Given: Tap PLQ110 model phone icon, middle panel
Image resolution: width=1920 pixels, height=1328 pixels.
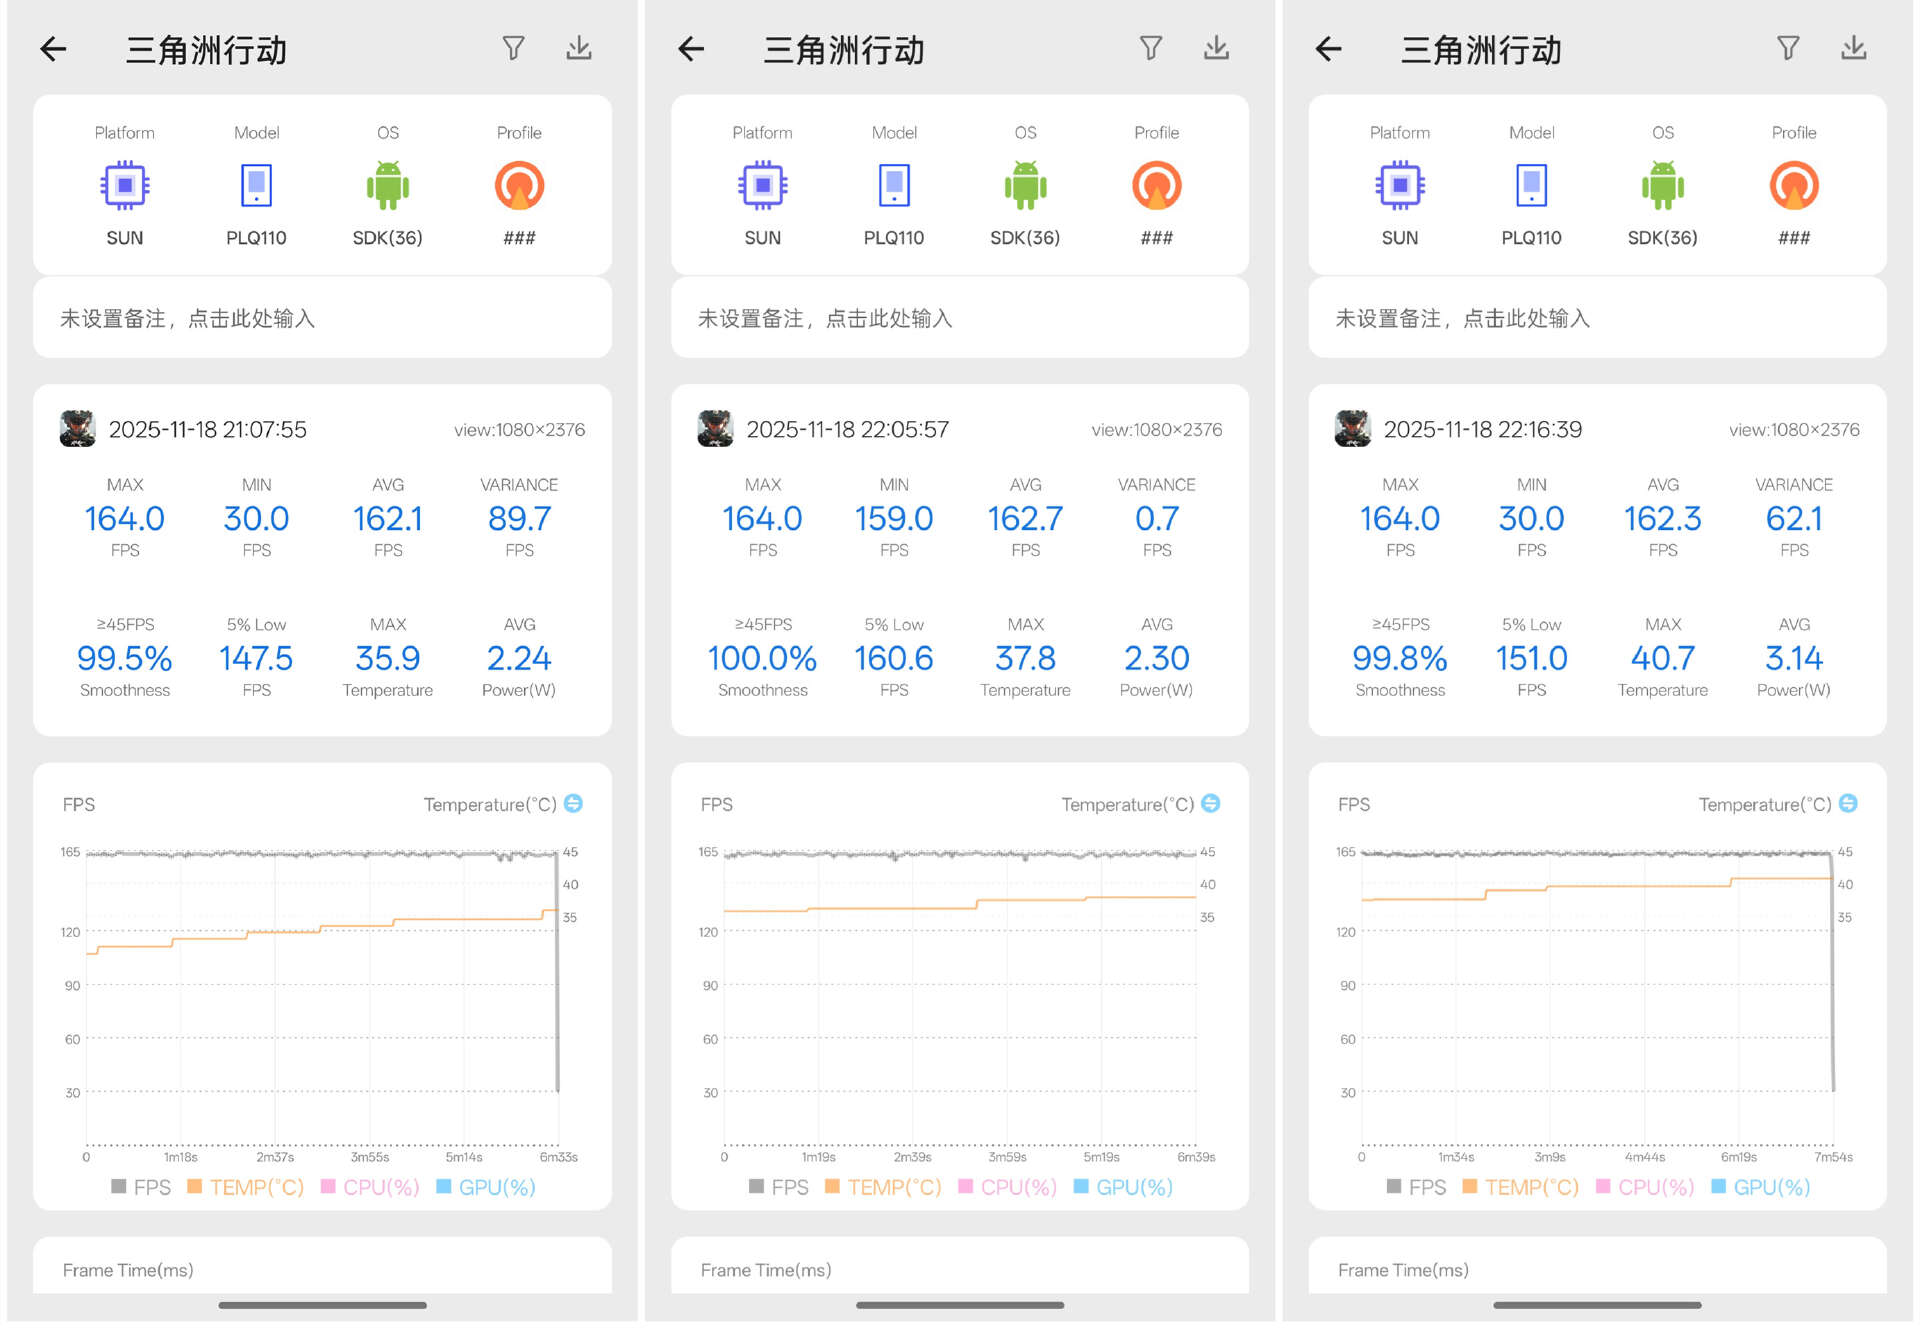Looking at the screenshot, I should pyautogui.click(x=894, y=185).
